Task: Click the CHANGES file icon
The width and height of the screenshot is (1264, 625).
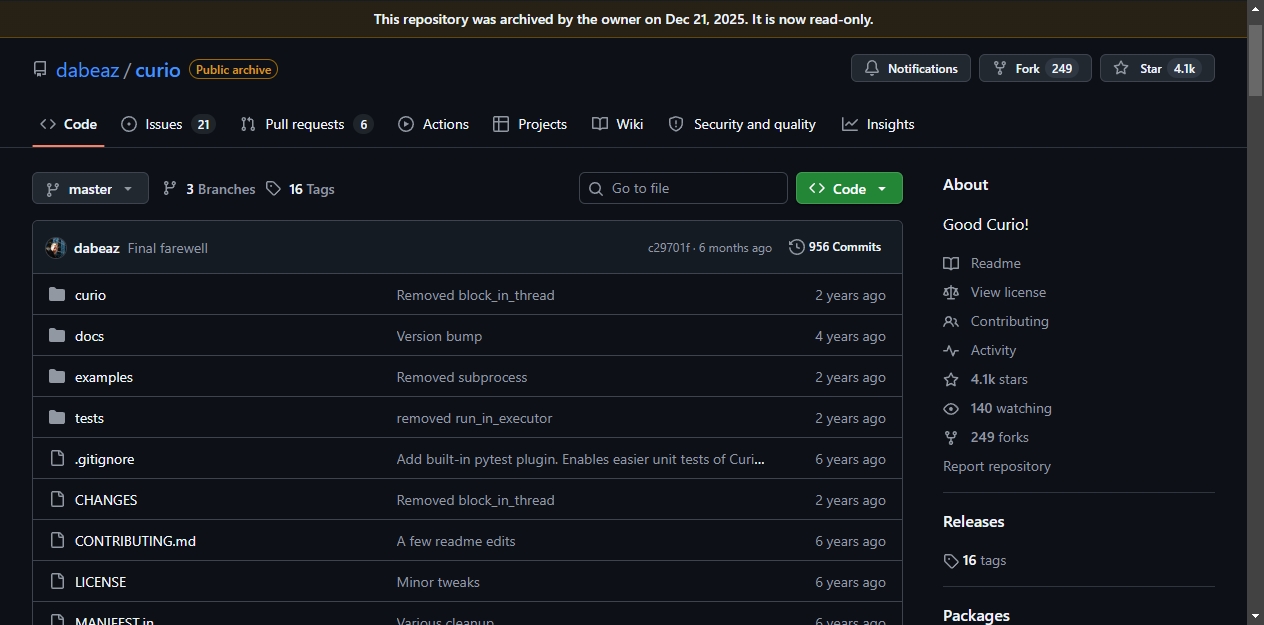Action: point(57,500)
